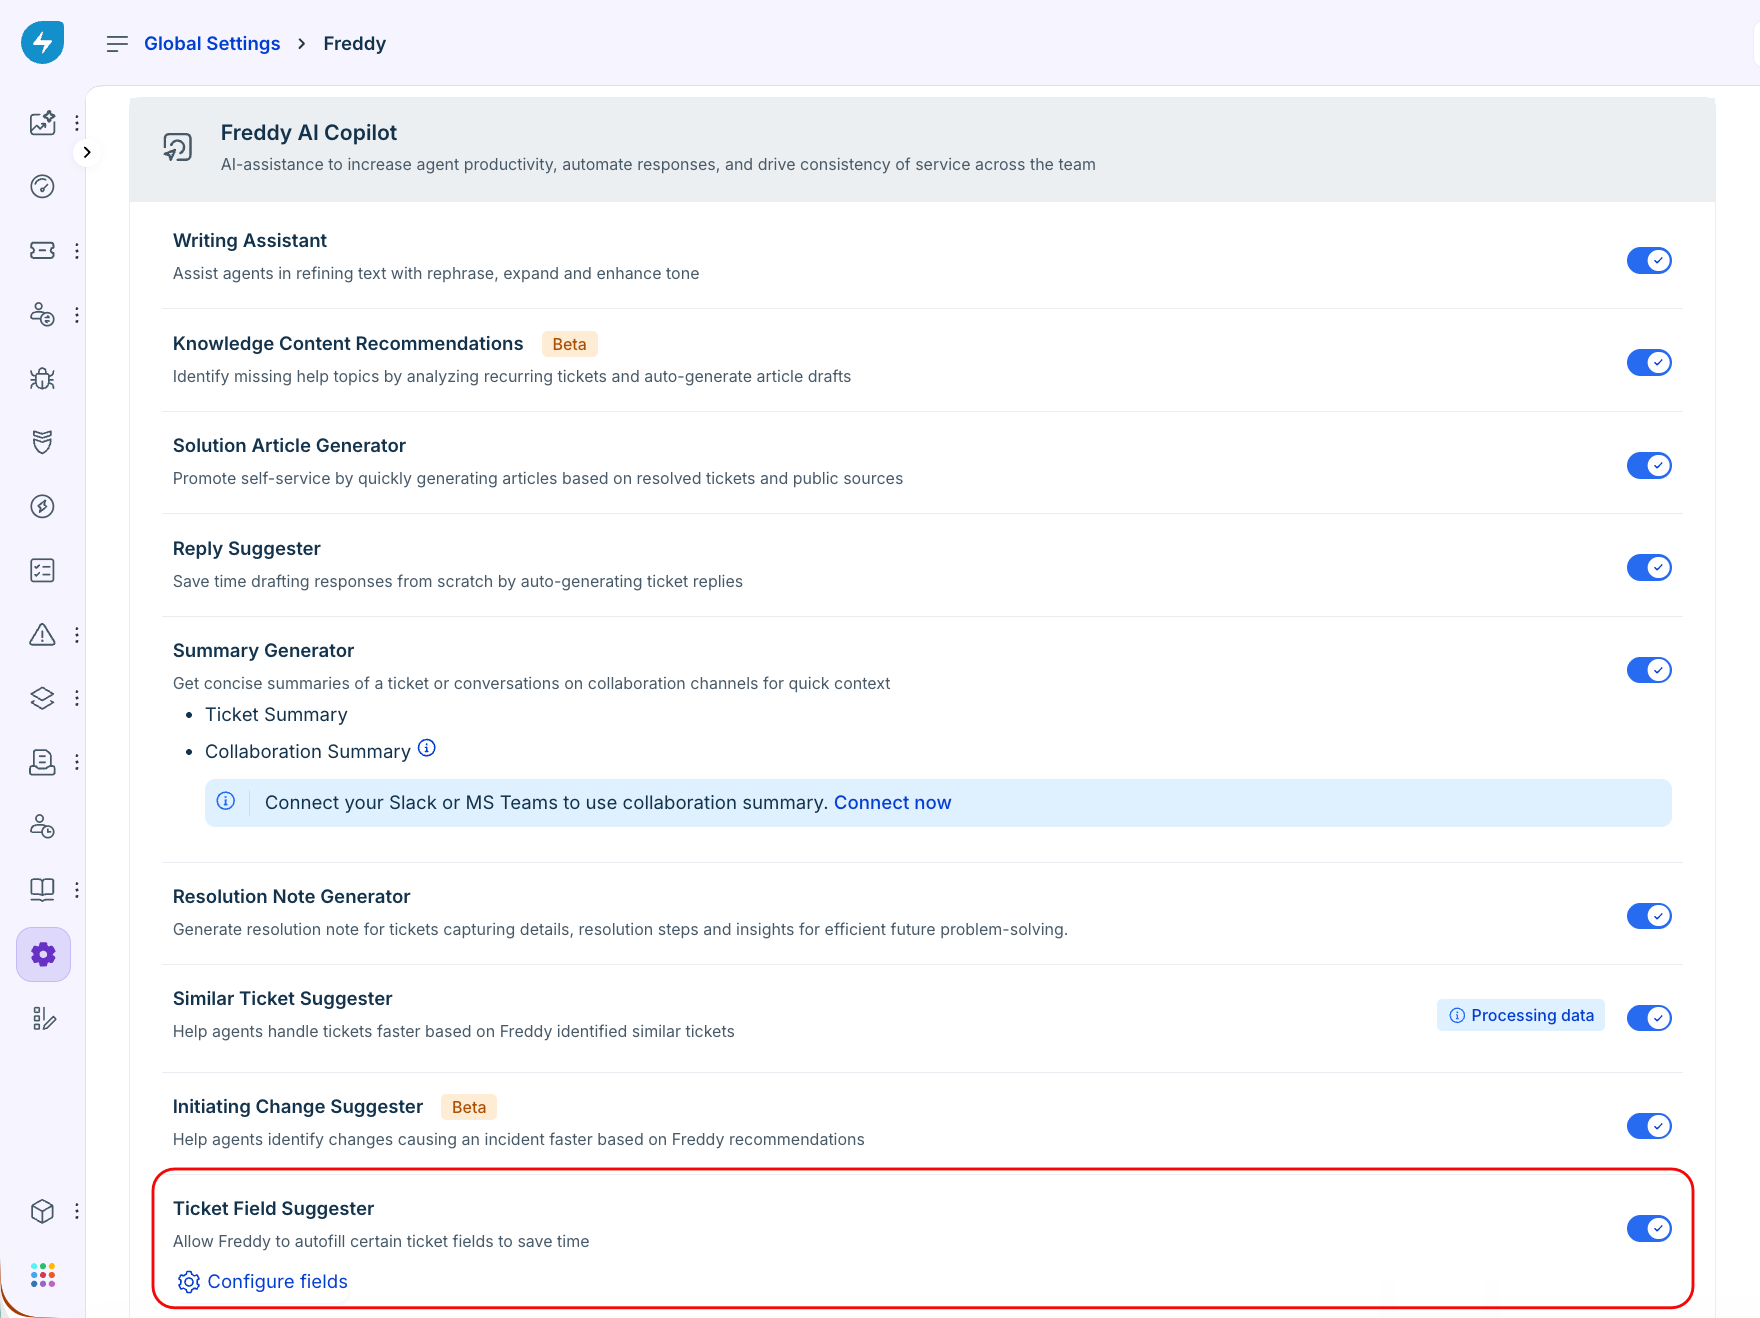Viewport: 1760px width, 1318px height.
Task: Disable the Summary Generator switch
Action: point(1649,670)
